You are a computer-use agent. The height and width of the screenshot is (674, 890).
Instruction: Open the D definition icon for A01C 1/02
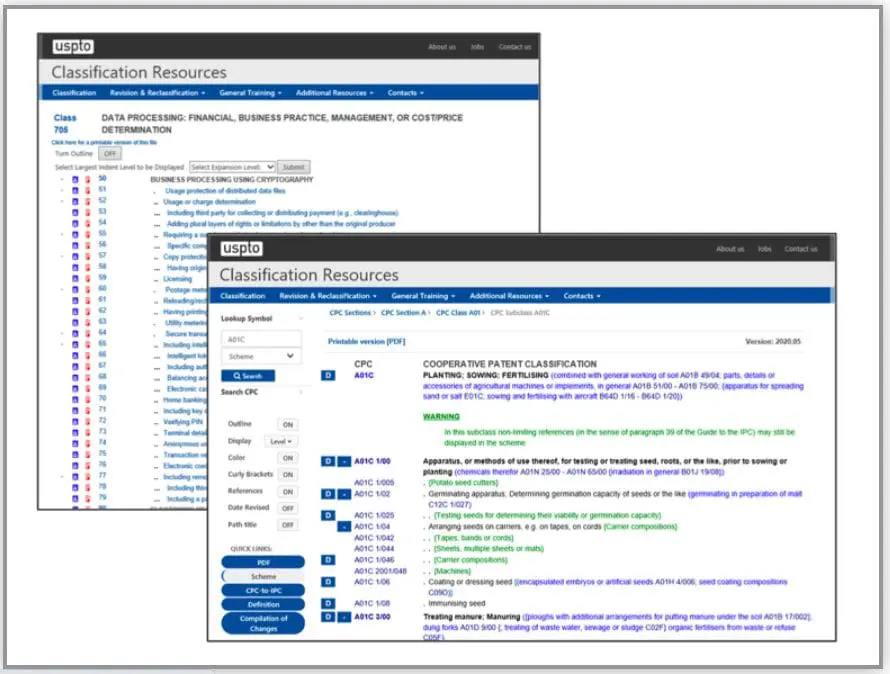[x=328, y=494]
